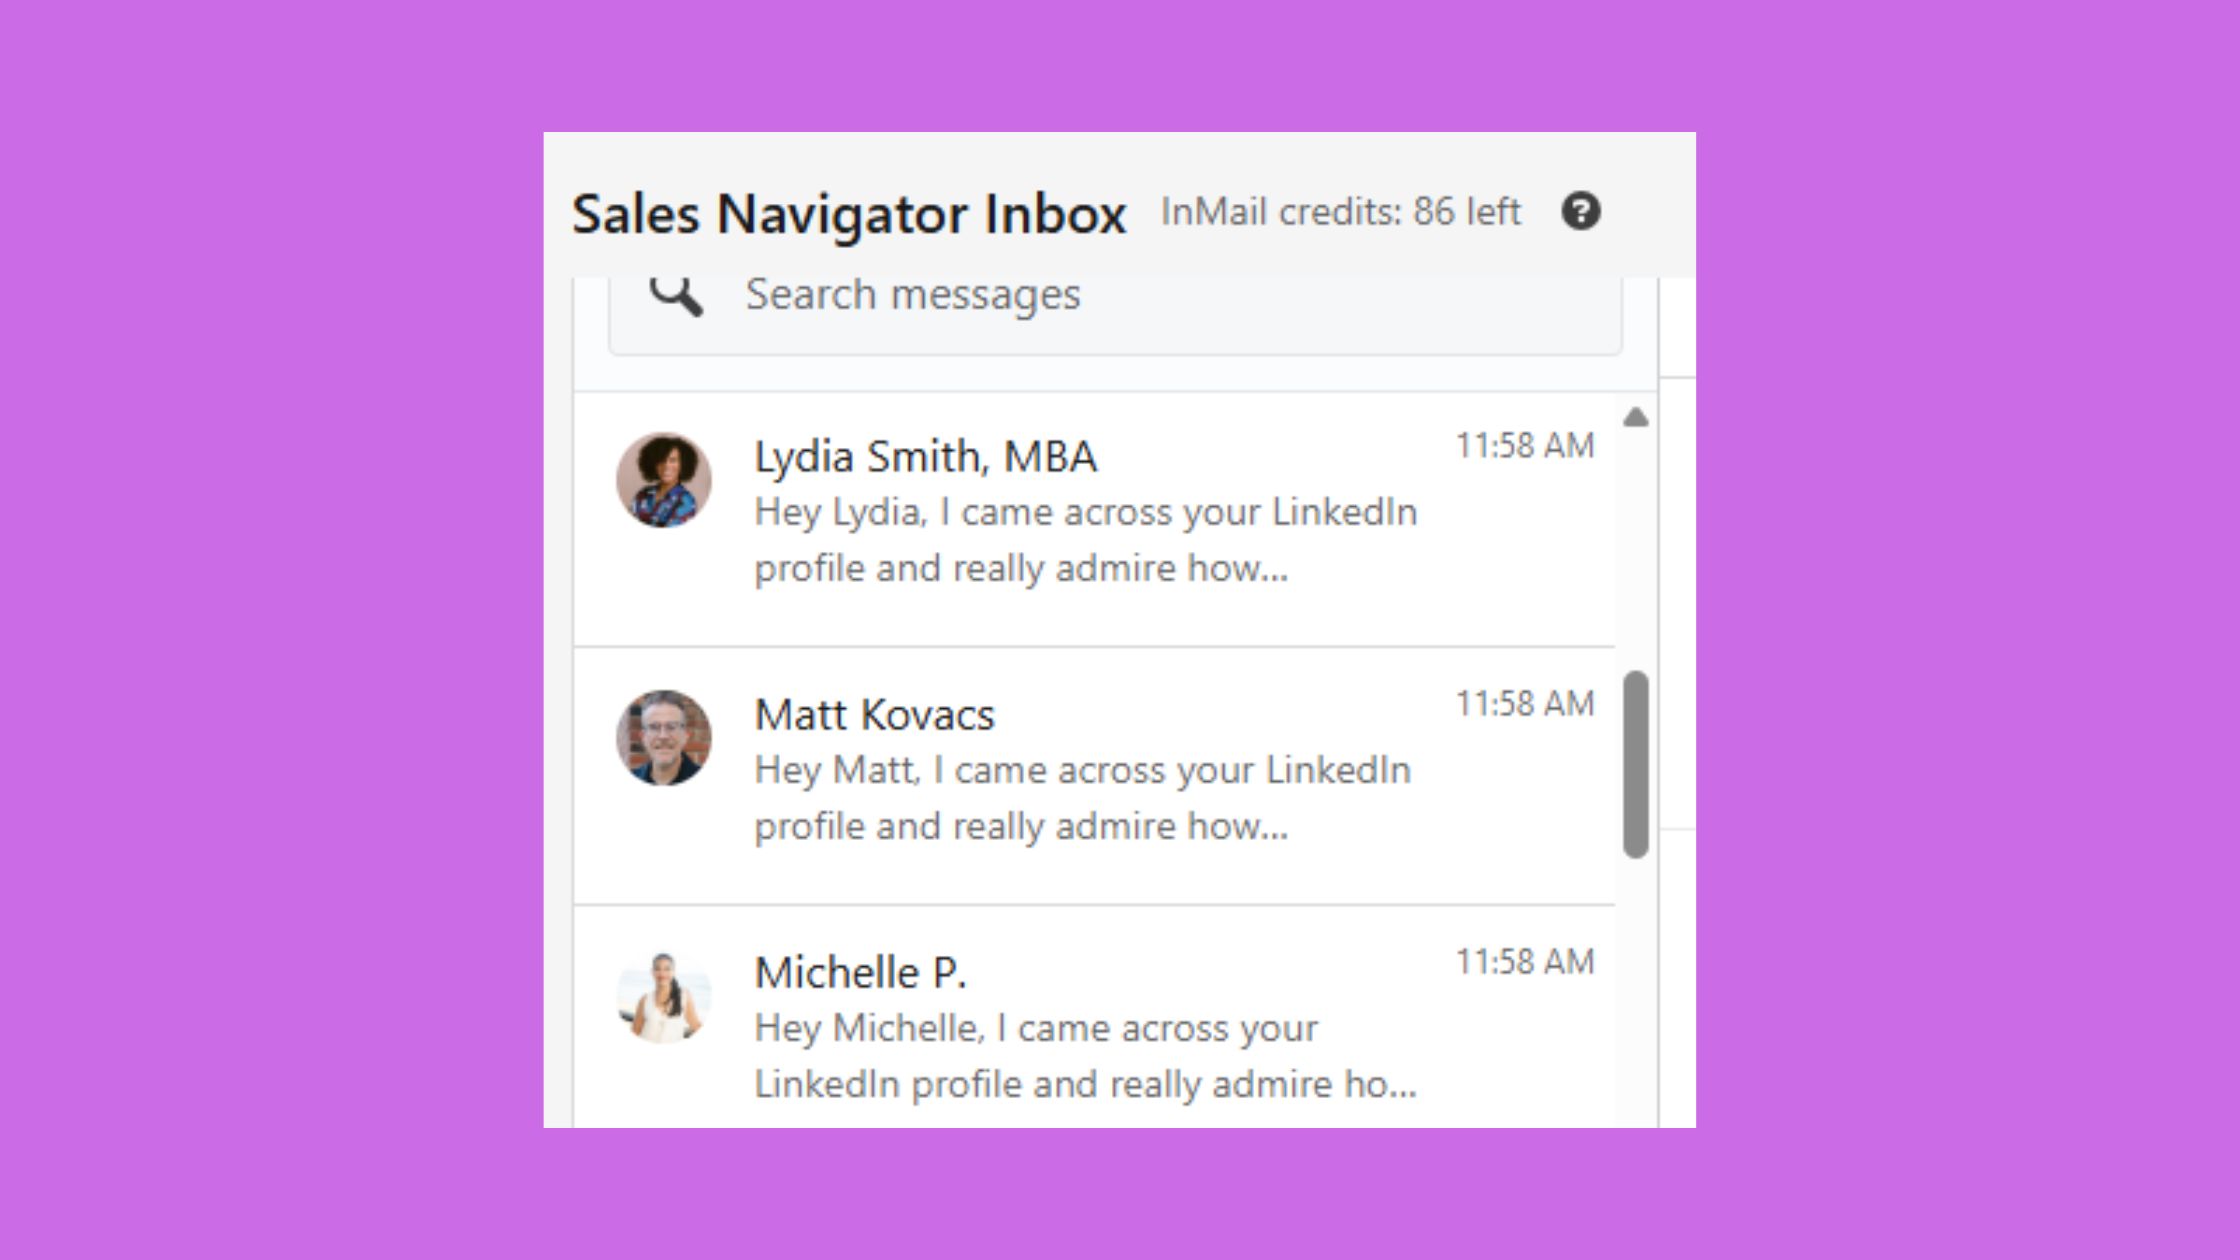2240x1260 pixels.
Task: Select Lydia Smith's message preview text
Action: click(x=1085, y=540)
